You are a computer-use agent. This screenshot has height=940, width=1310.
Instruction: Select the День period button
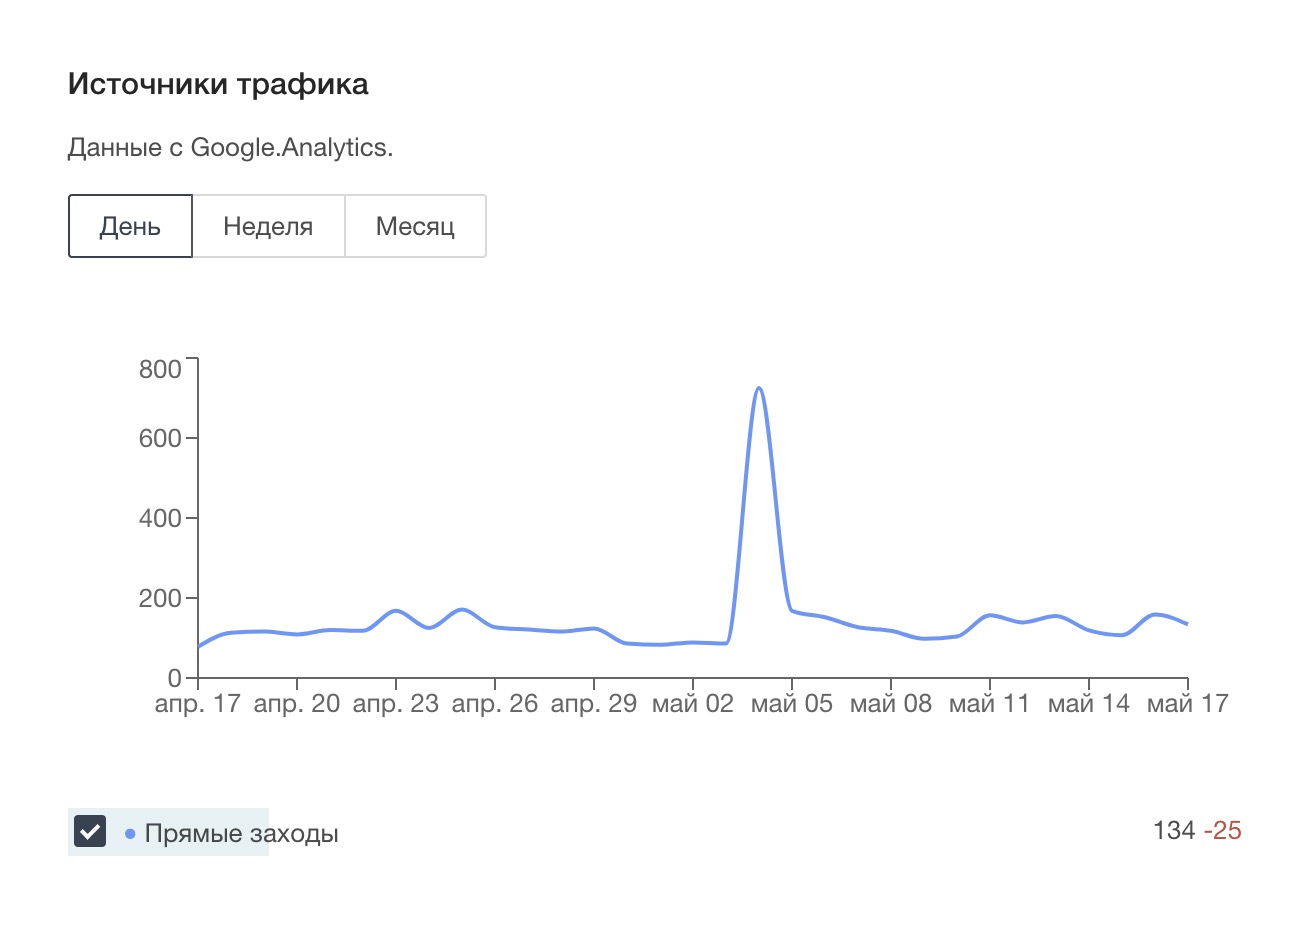pyautogui.click(x=129, y=226)
